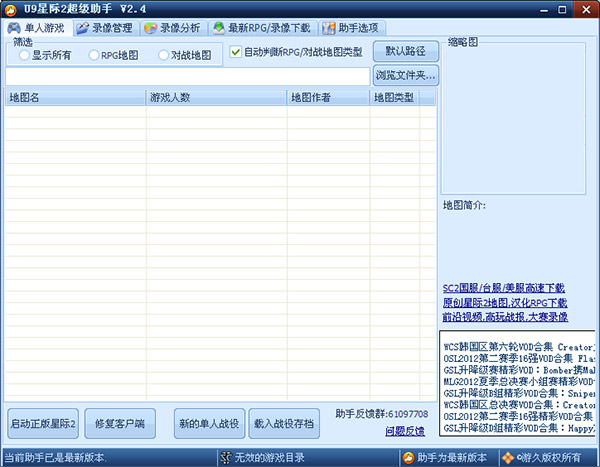This screenshot has width=600, height=467.
Task: Open MLG2012夏季总决赛小组赛精彩VOD item
Action: 519,382
